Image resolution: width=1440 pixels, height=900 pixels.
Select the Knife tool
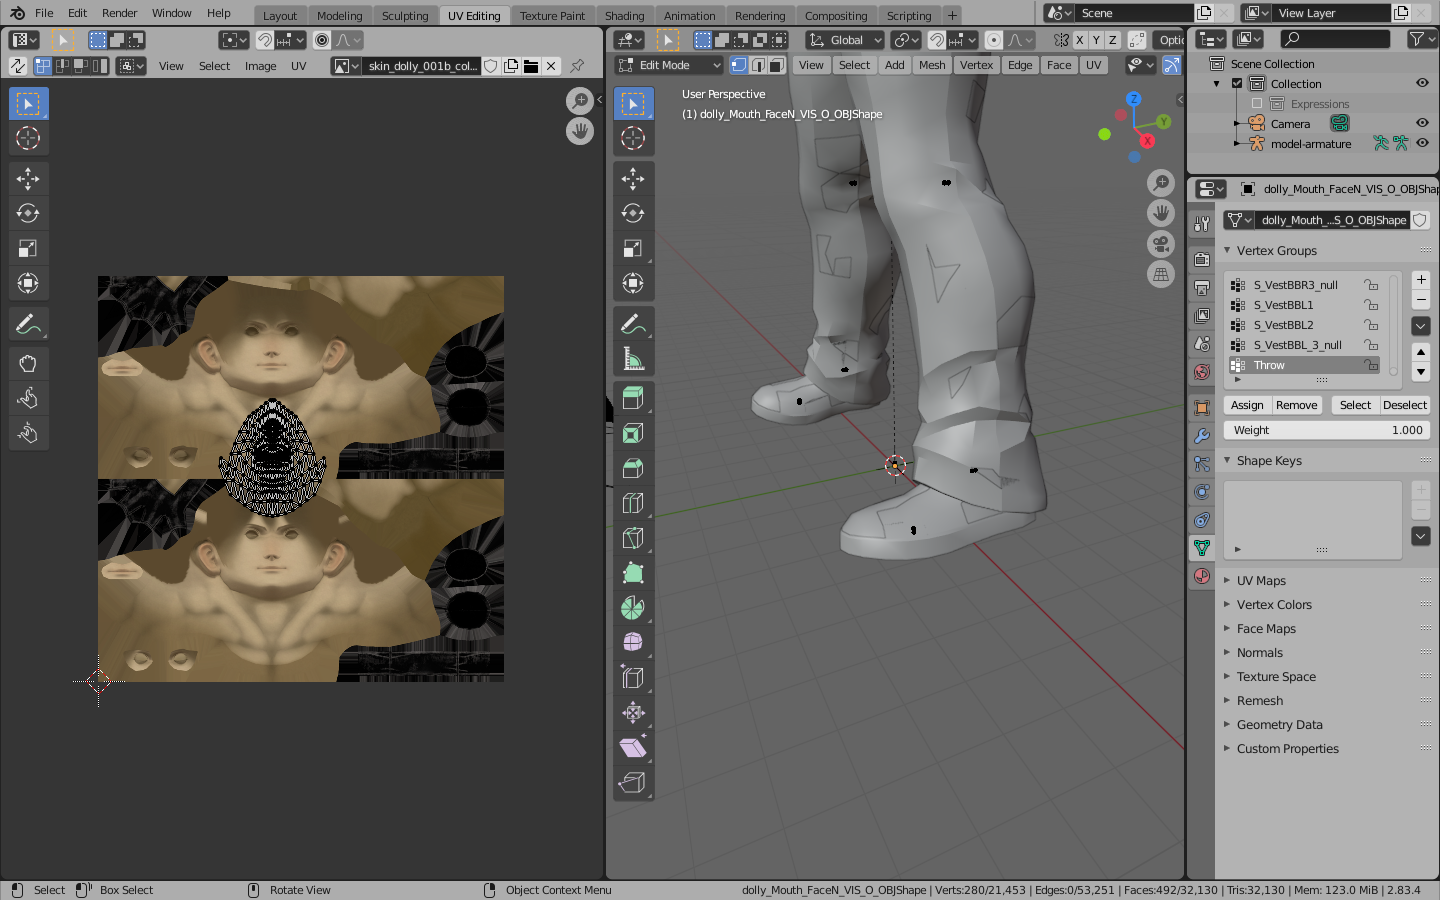(x=633, y=538)
